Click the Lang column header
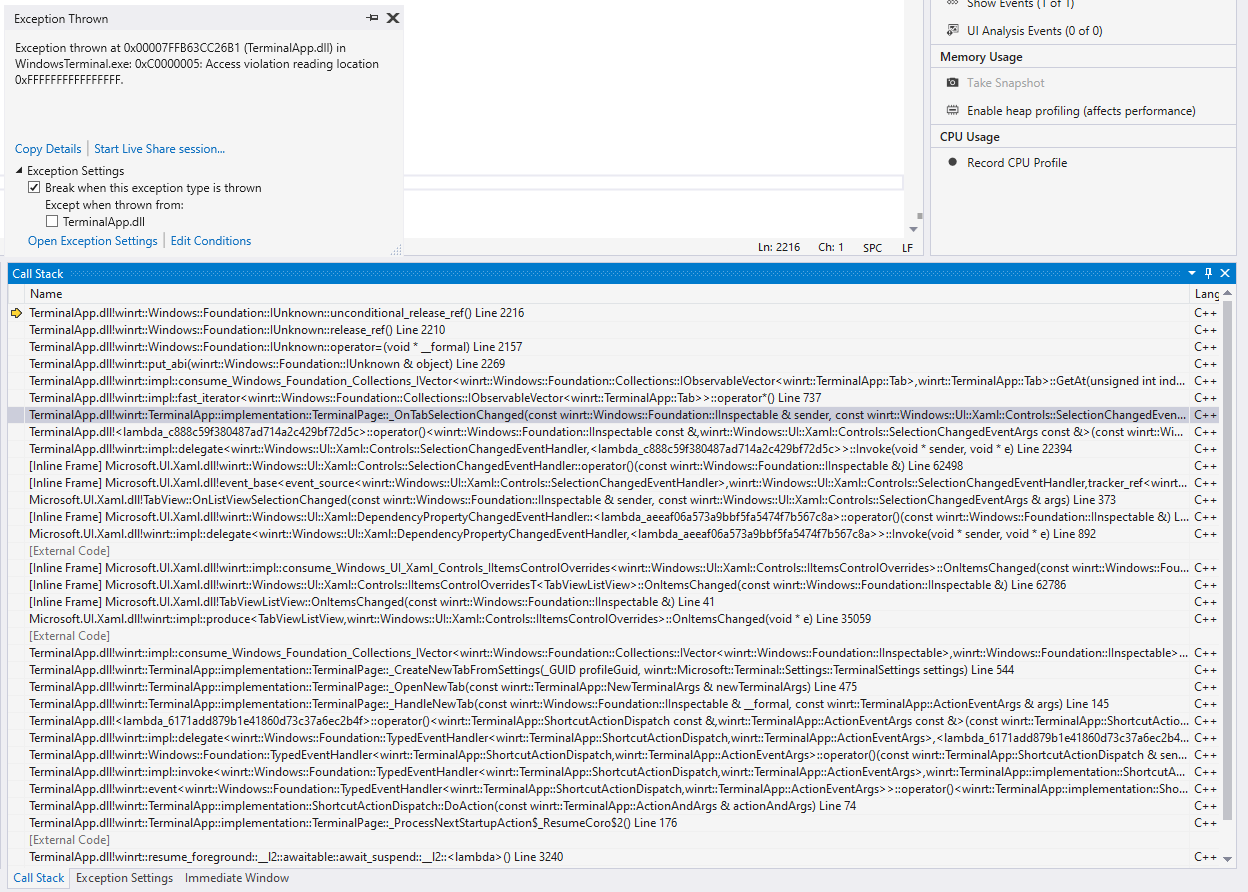Image resolution: width=1248 pixels, height=892 pixels. point(1206,294)
